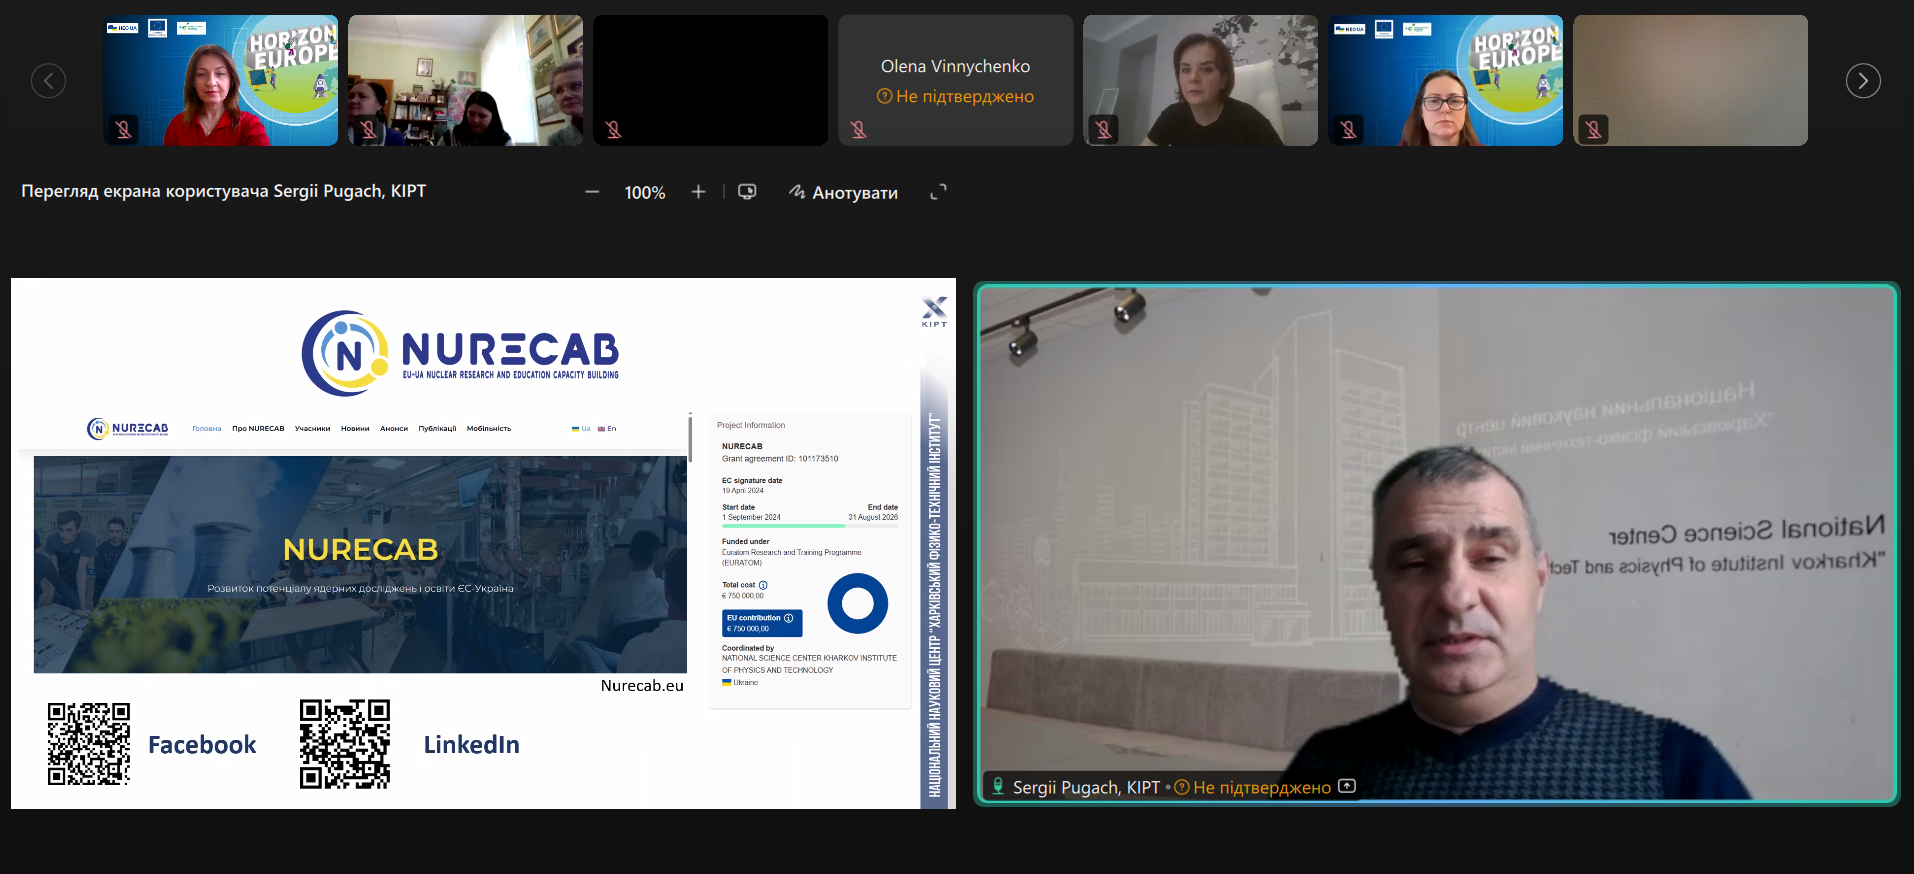The width and height of the screenshot is (1914, 874).
Task: Click muted mic icon on Olena Vinnychenko tile
Action: tap(858, 129)
